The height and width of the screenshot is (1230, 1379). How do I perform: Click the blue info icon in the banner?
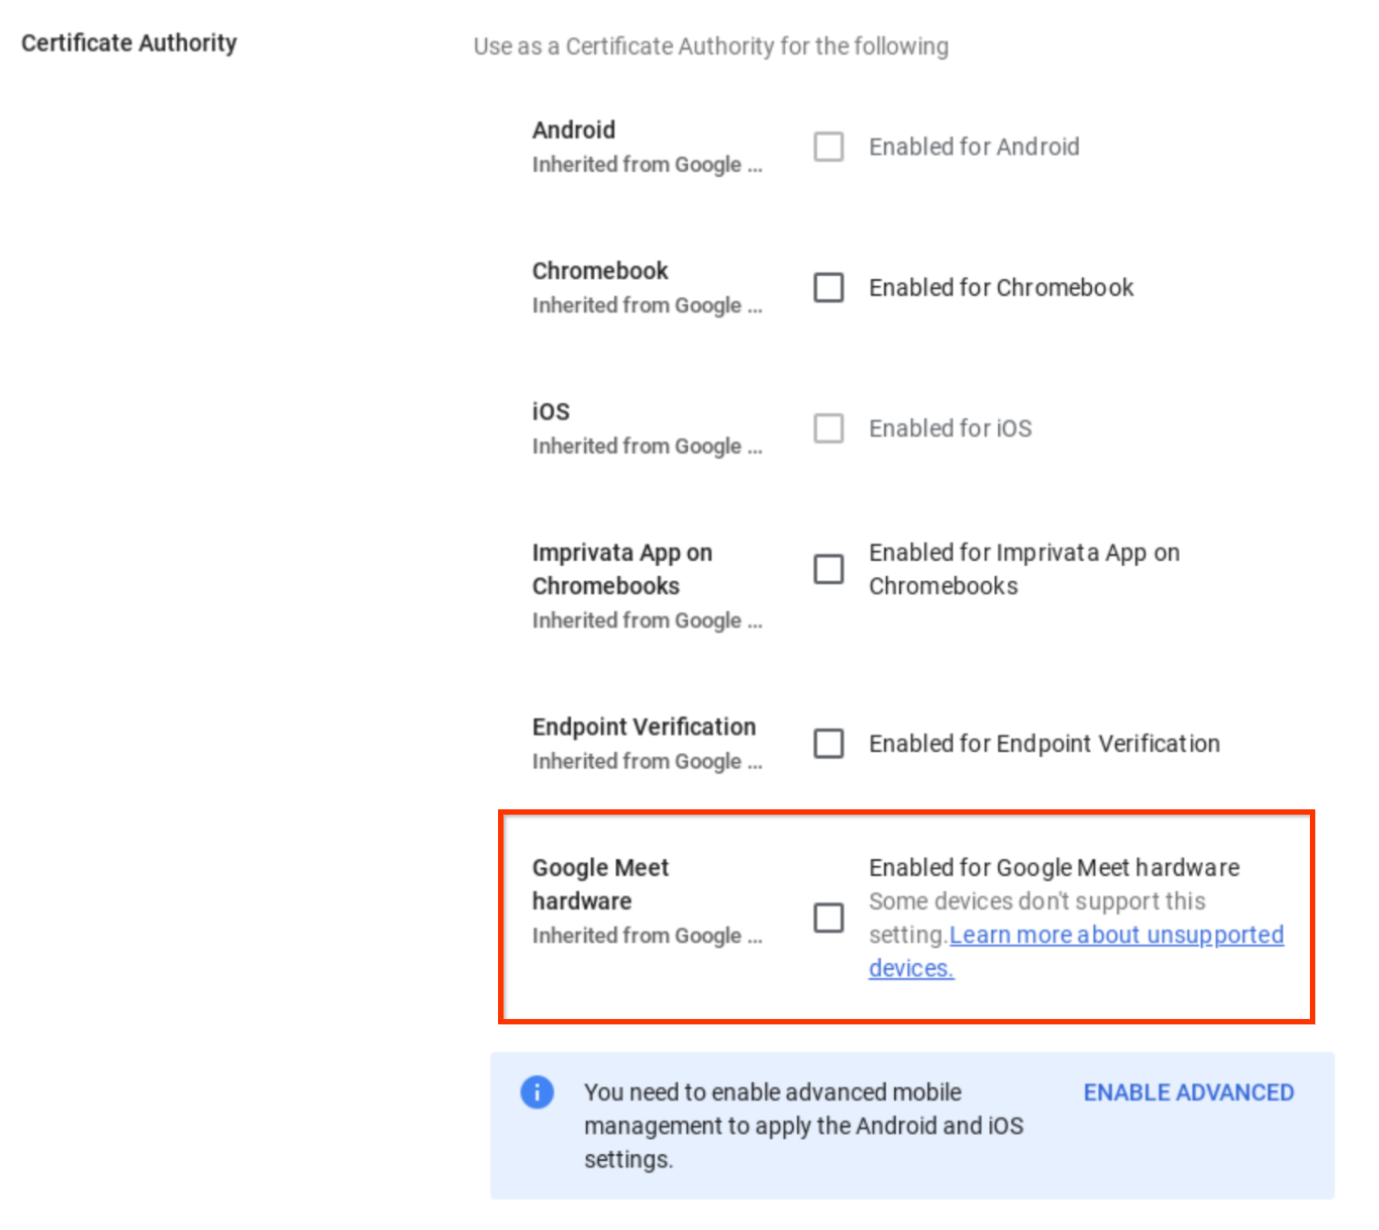pos(537,1091)
